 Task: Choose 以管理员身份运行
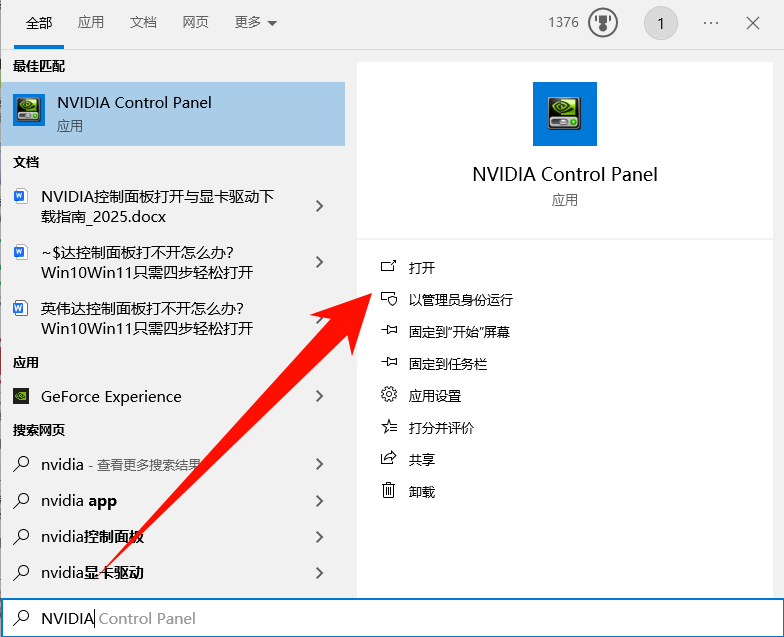tap(460, 300)
